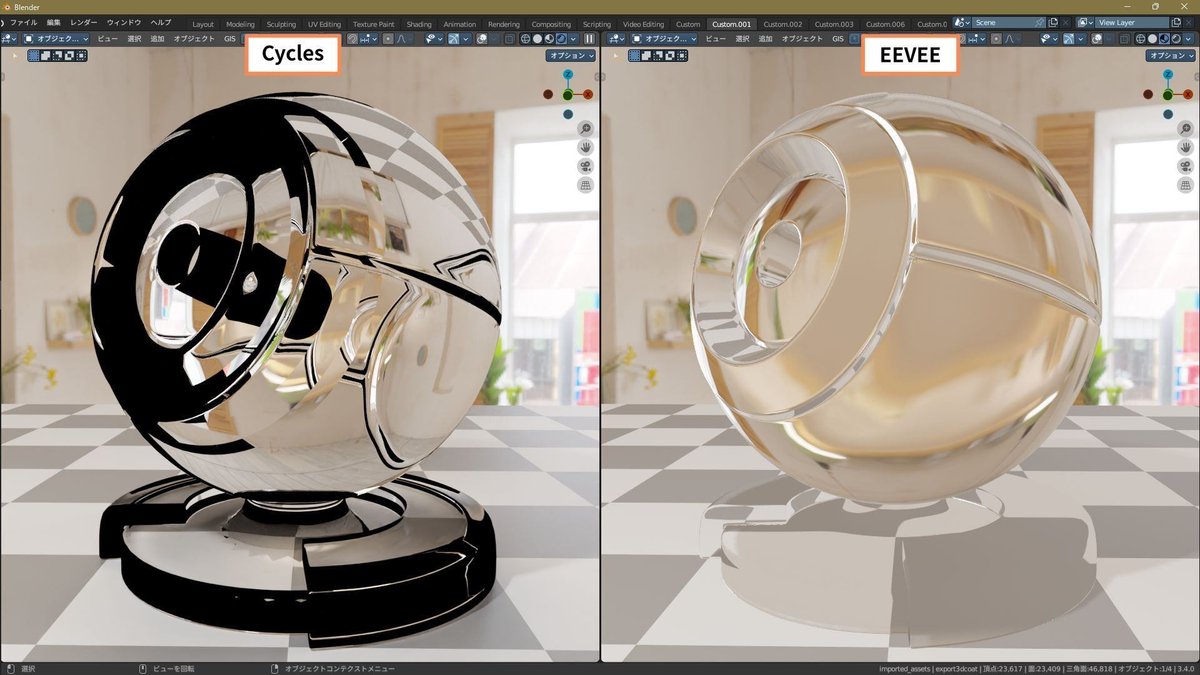Open オプション dropdown in EEVEE viewport
Screen dimensions: 1200x675
(x=1171, y=56)
